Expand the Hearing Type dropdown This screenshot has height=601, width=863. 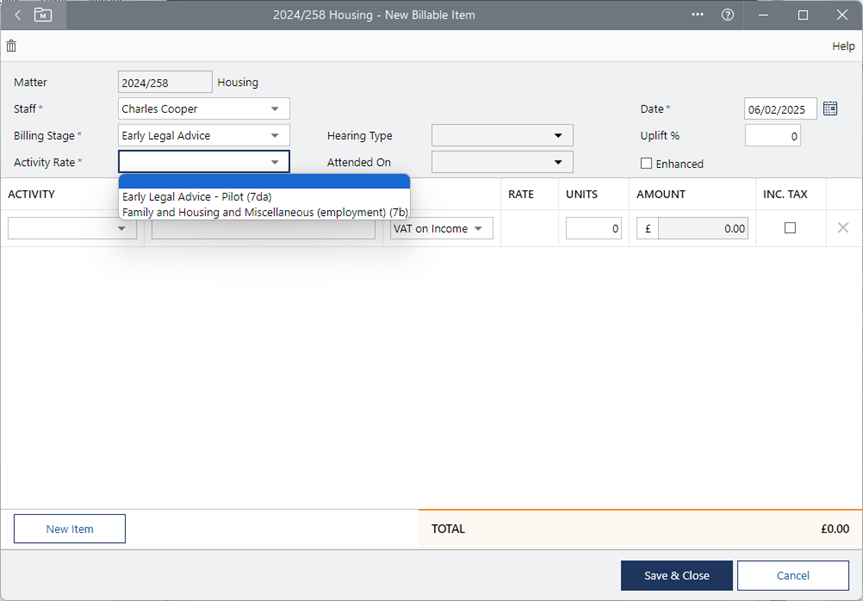[x=558, y=136]
